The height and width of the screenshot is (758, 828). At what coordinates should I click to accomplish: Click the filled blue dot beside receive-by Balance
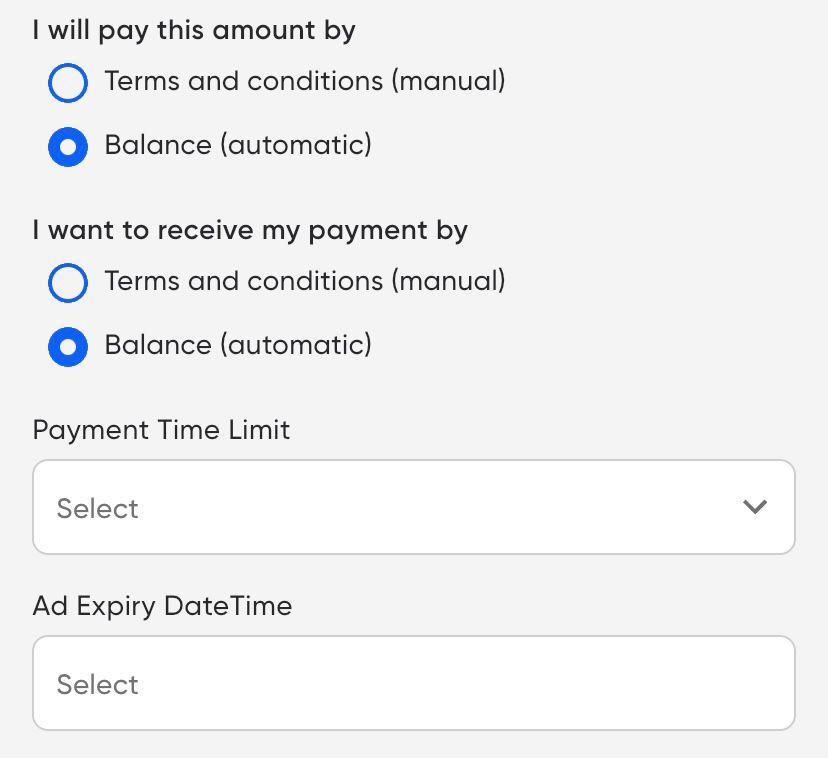(68, 346)
